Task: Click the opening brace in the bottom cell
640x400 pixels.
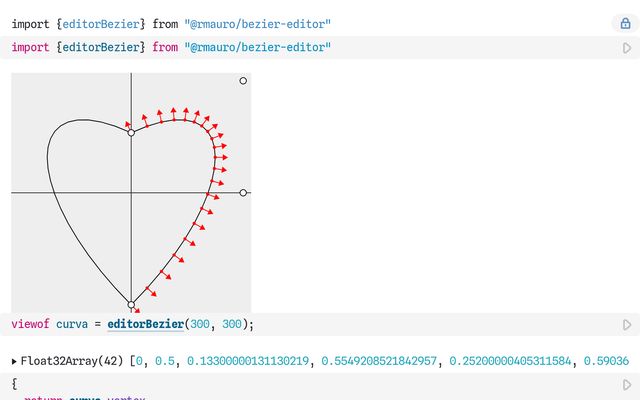Action: click(x=14, y=384)
